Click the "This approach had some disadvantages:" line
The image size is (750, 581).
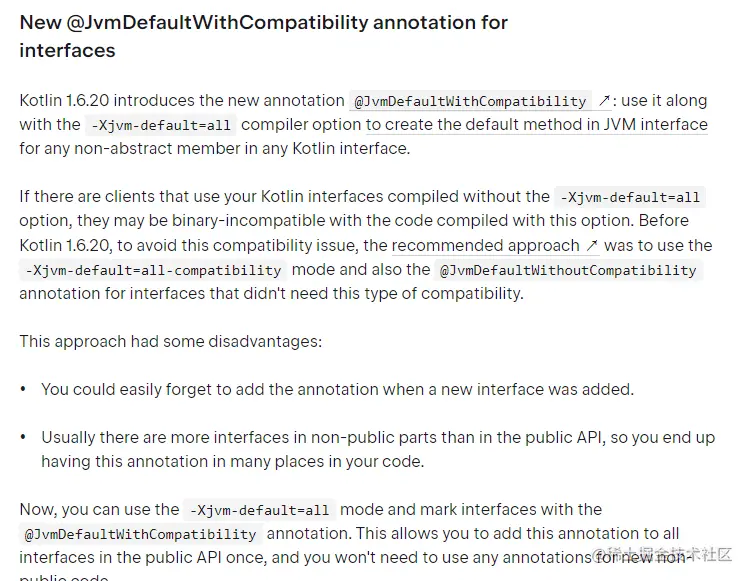click(x=170, y=342)
